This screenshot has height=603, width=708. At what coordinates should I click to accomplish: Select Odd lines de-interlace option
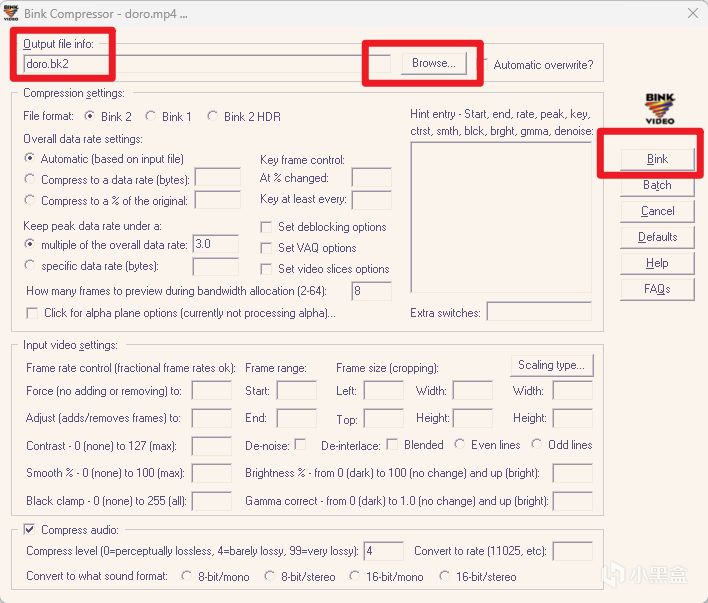536,444
